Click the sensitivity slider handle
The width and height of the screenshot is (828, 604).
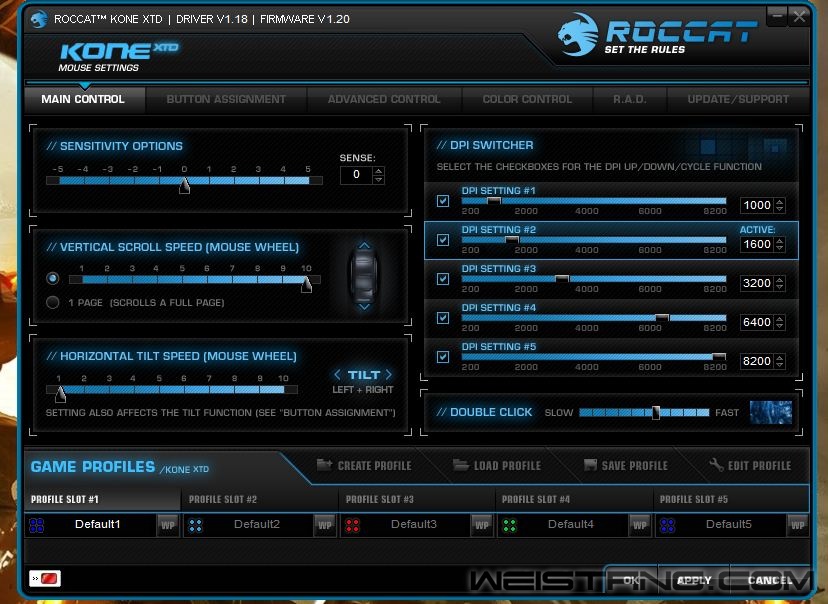pos(184,185)
